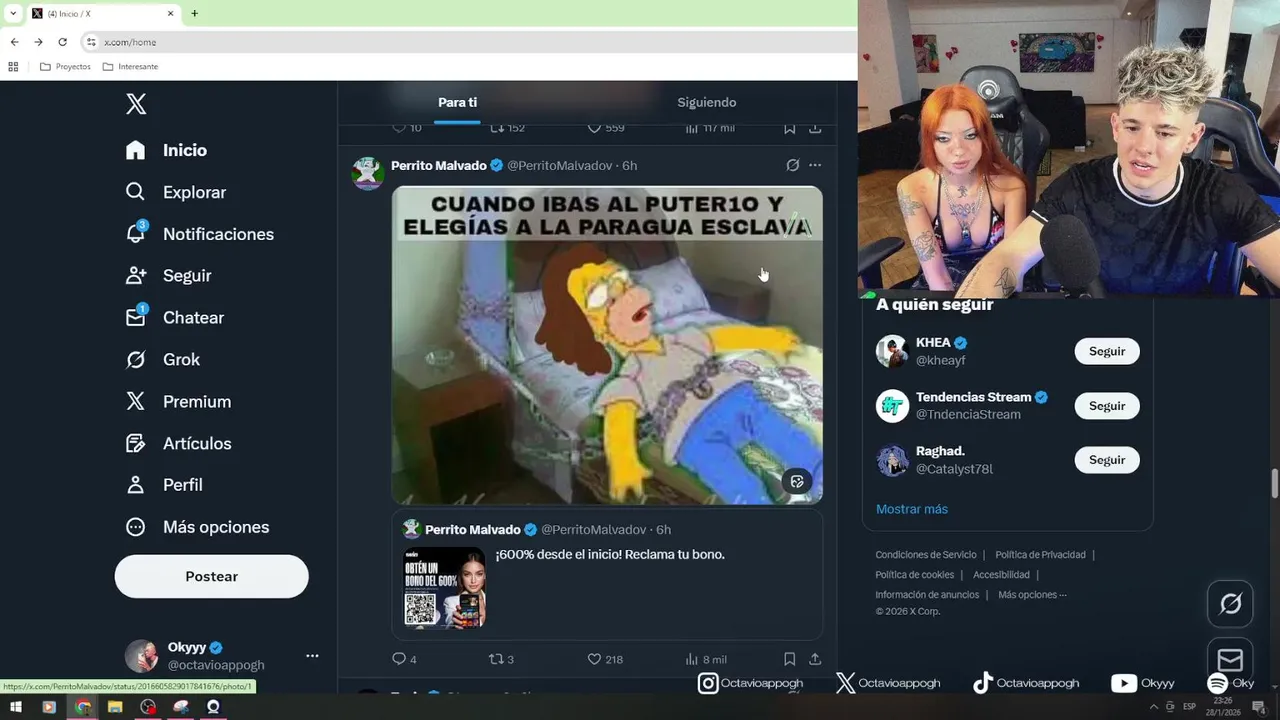Viewport: 1280px width, 720px height.
Task: Open browser apps grid shortcut
Action: point(13,67)
